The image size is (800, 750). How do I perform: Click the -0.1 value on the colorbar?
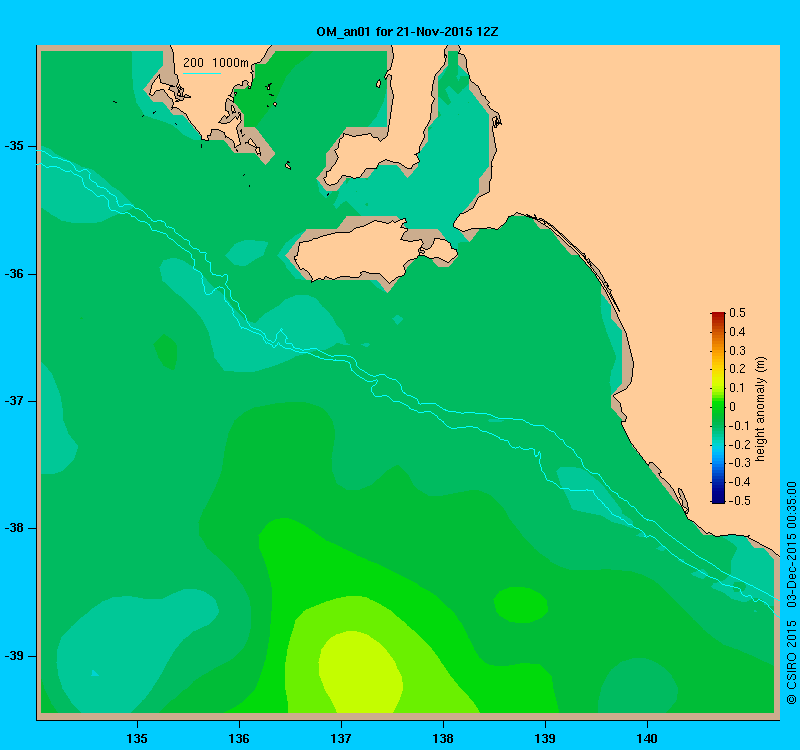click(739, 426)
